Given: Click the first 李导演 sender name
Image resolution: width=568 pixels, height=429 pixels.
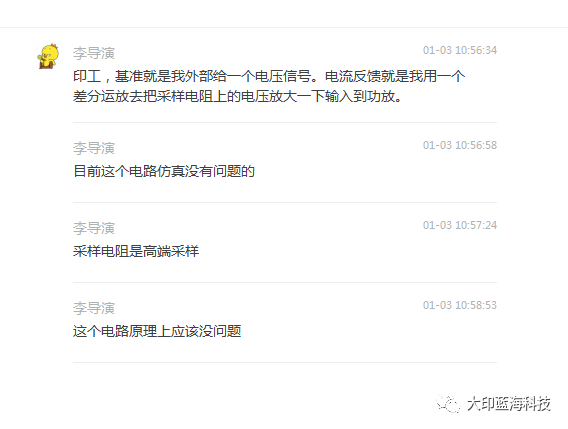Looking at the screenshot, I should point(94,53).
